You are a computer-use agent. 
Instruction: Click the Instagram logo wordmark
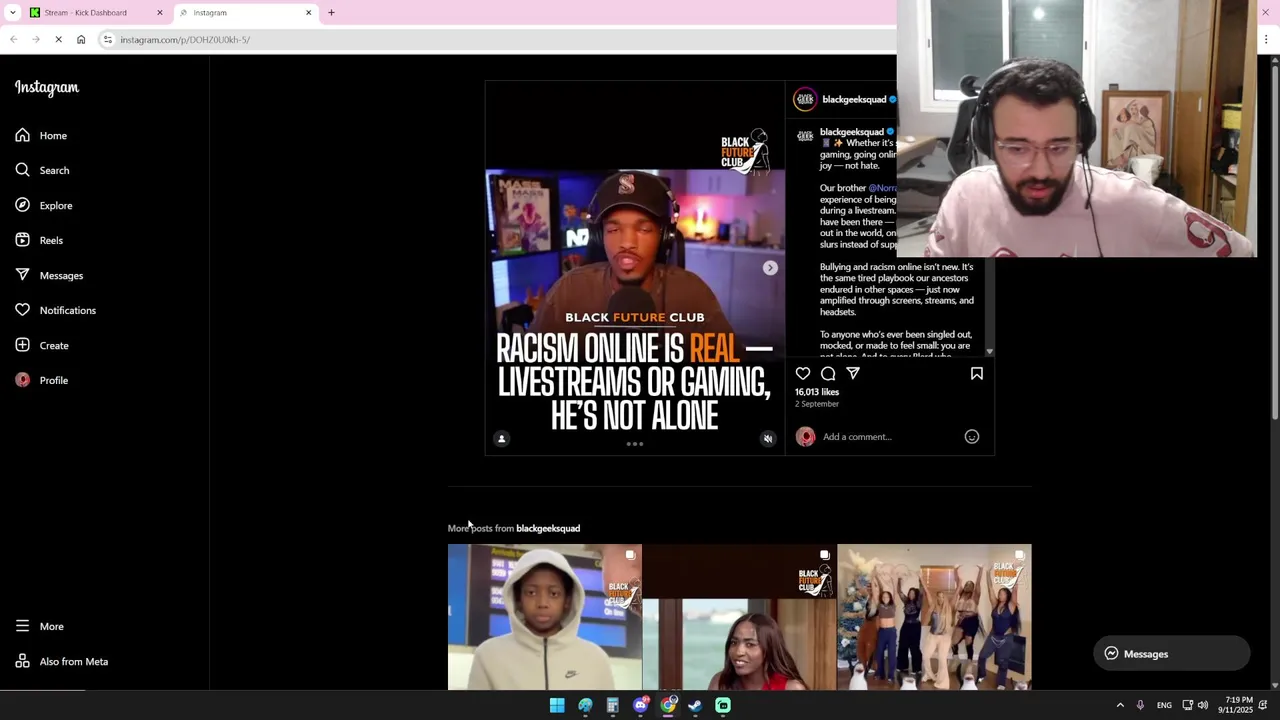tap(47, 88)
